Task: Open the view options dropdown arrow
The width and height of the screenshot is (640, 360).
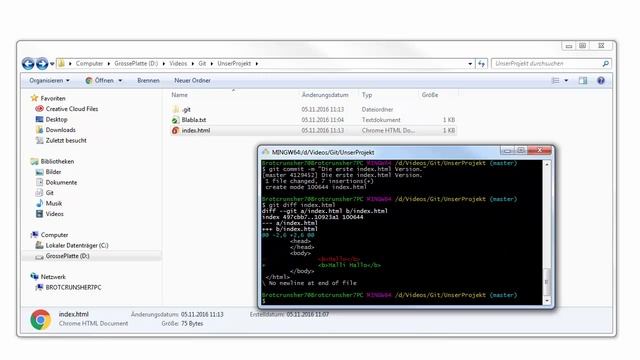Action: [x=566, y=81]
